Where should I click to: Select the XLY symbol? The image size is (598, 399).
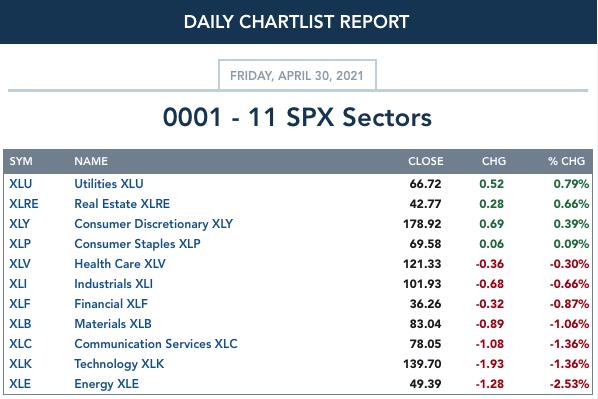pyautogui.click(x=19, y=224)
